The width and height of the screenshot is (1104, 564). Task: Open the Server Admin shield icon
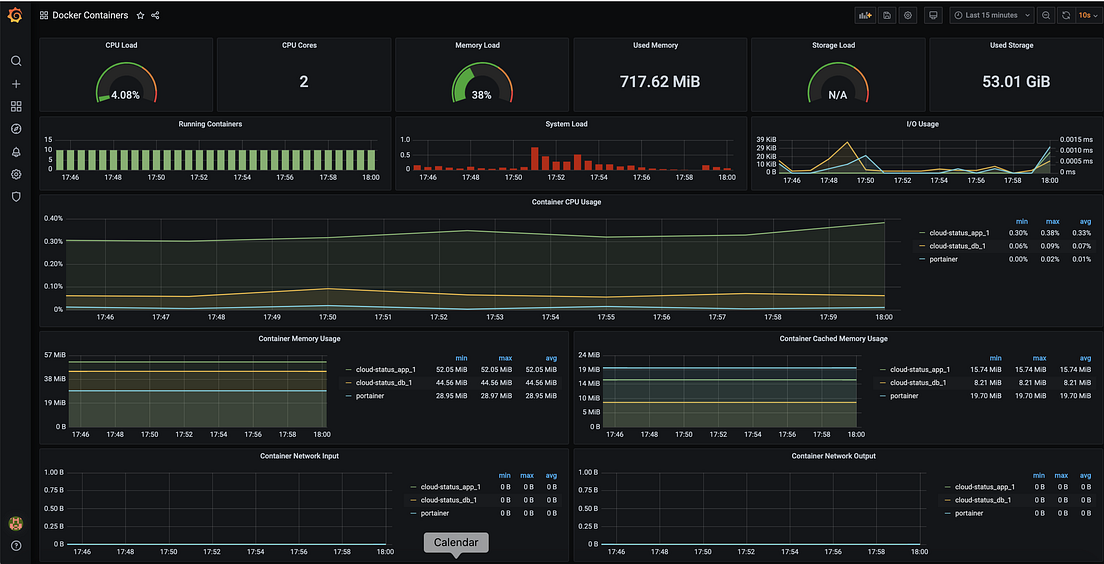coord(16,196)
